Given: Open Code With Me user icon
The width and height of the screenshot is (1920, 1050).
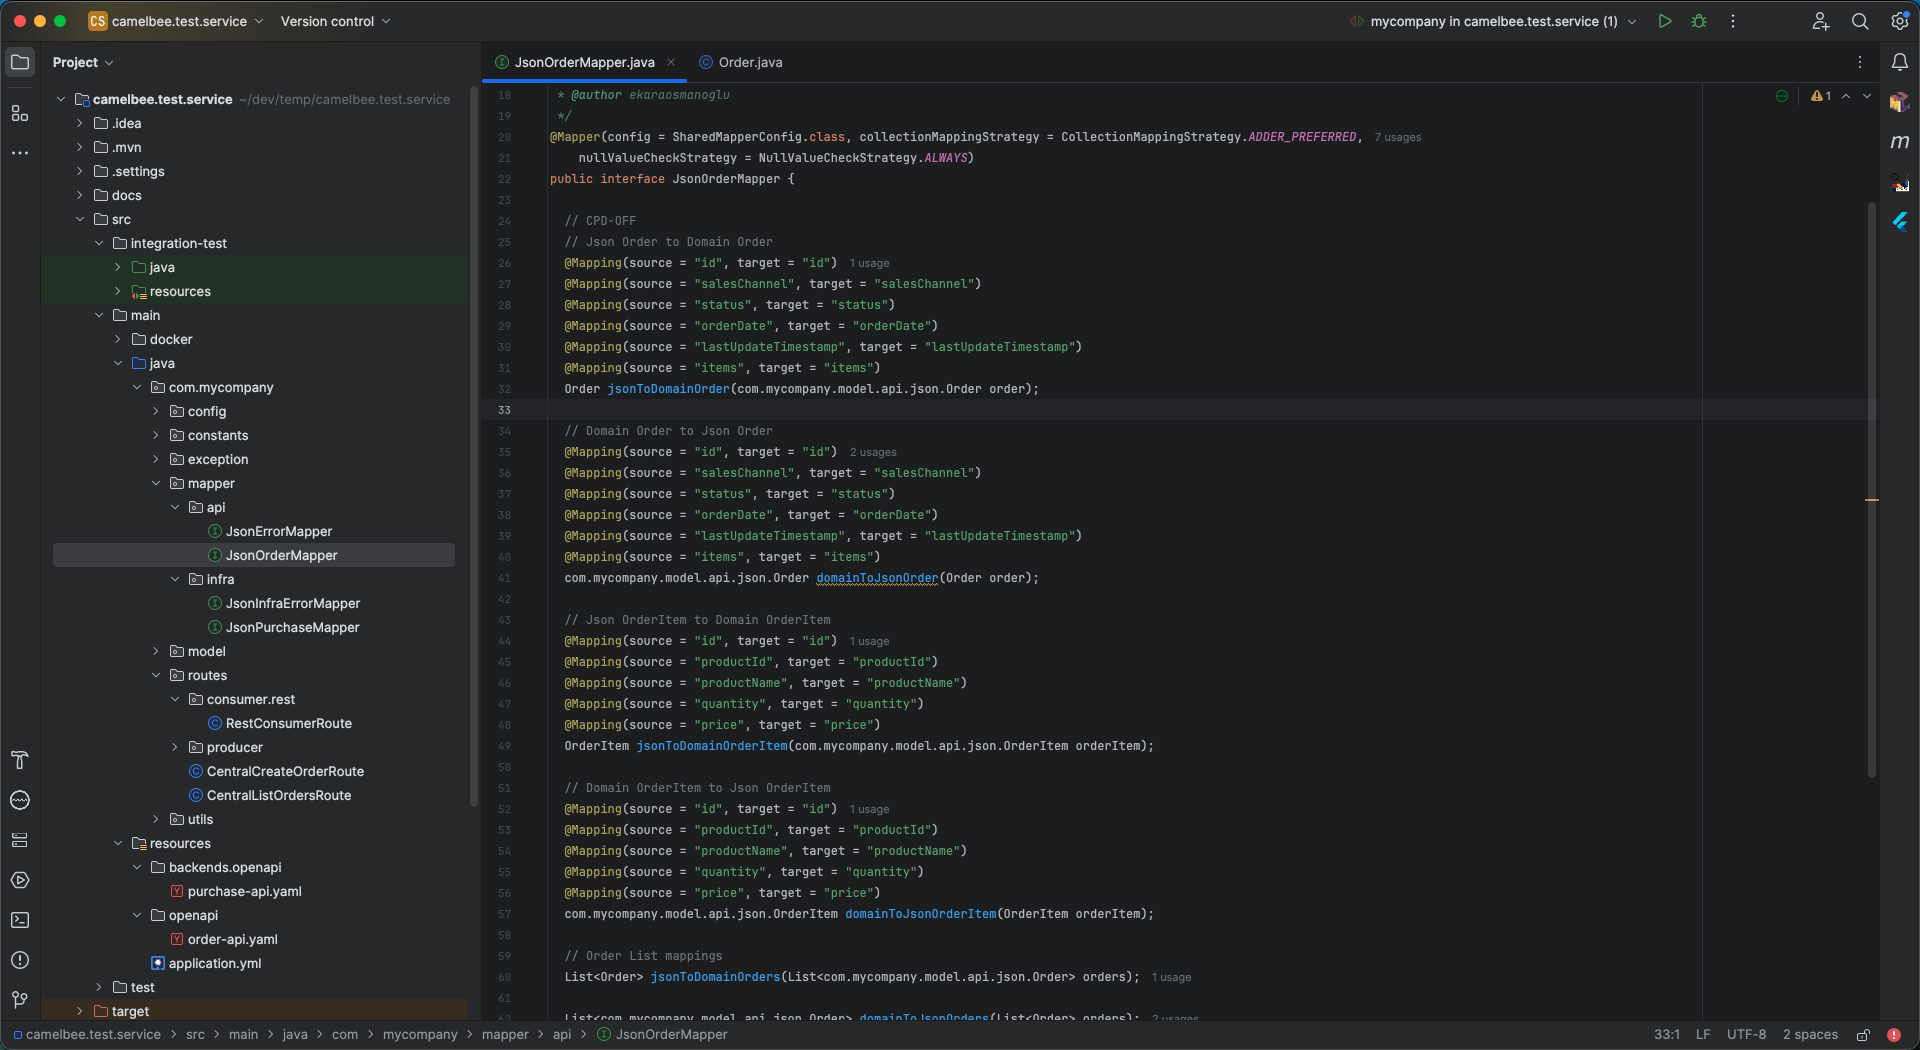Looking at the screenshot, I should (1820, 21).
